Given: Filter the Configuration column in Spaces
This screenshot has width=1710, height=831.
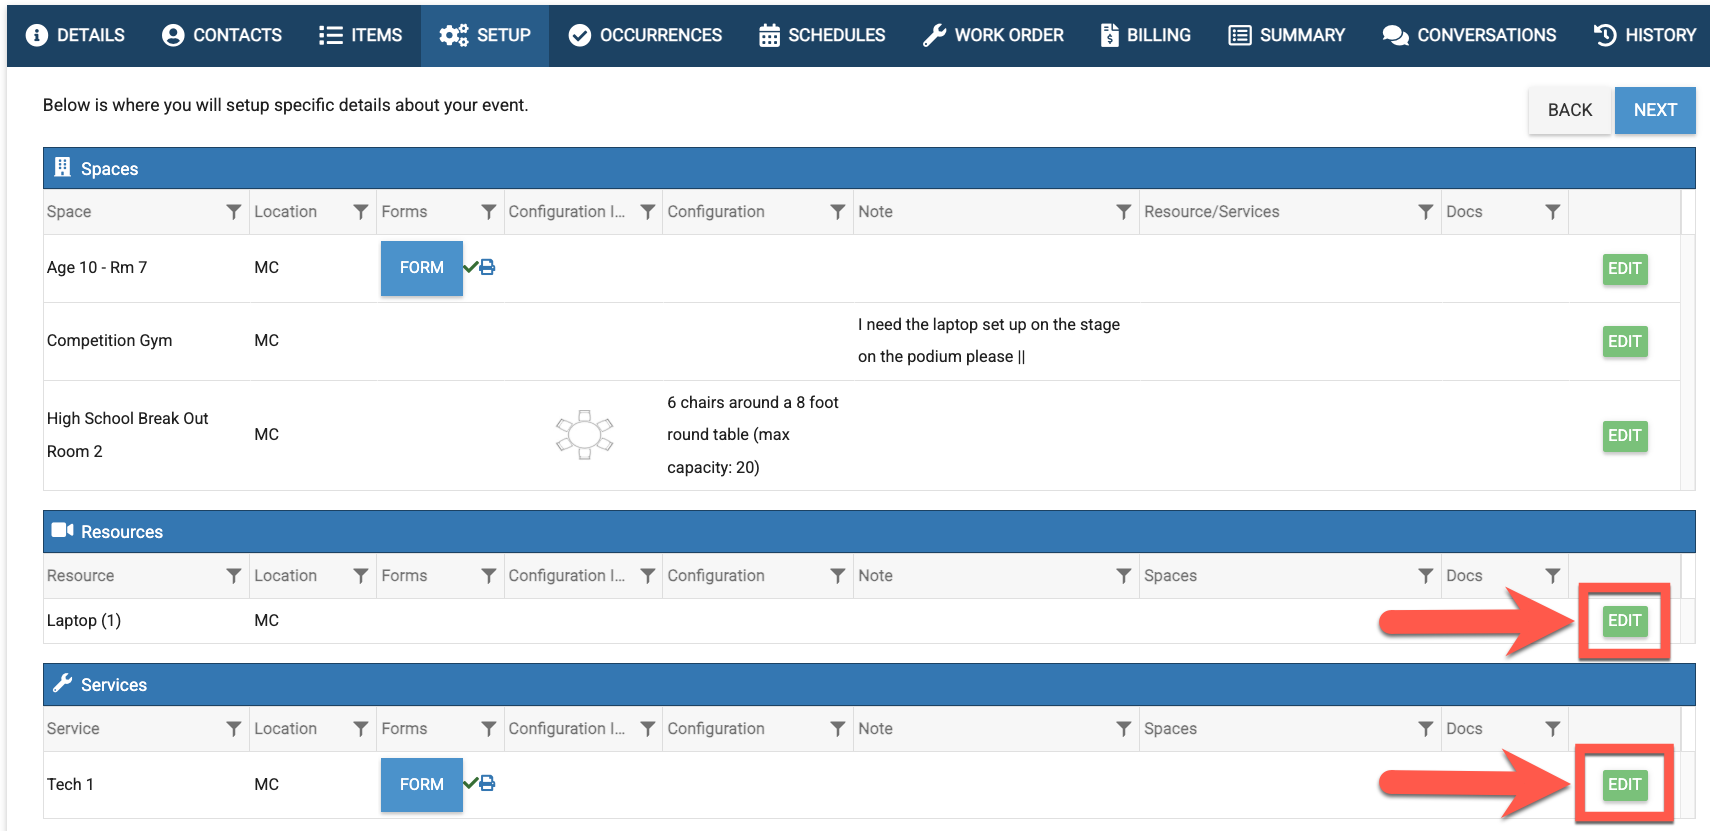Looking at the screenshot, I should (x=838, y=212).
